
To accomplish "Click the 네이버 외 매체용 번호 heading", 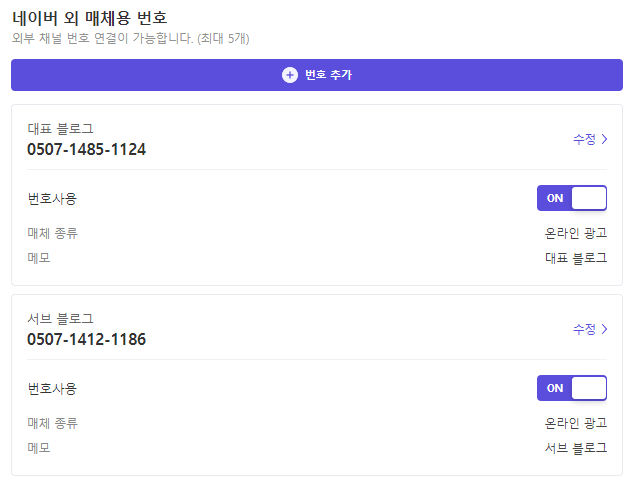I will click(89, 18).
